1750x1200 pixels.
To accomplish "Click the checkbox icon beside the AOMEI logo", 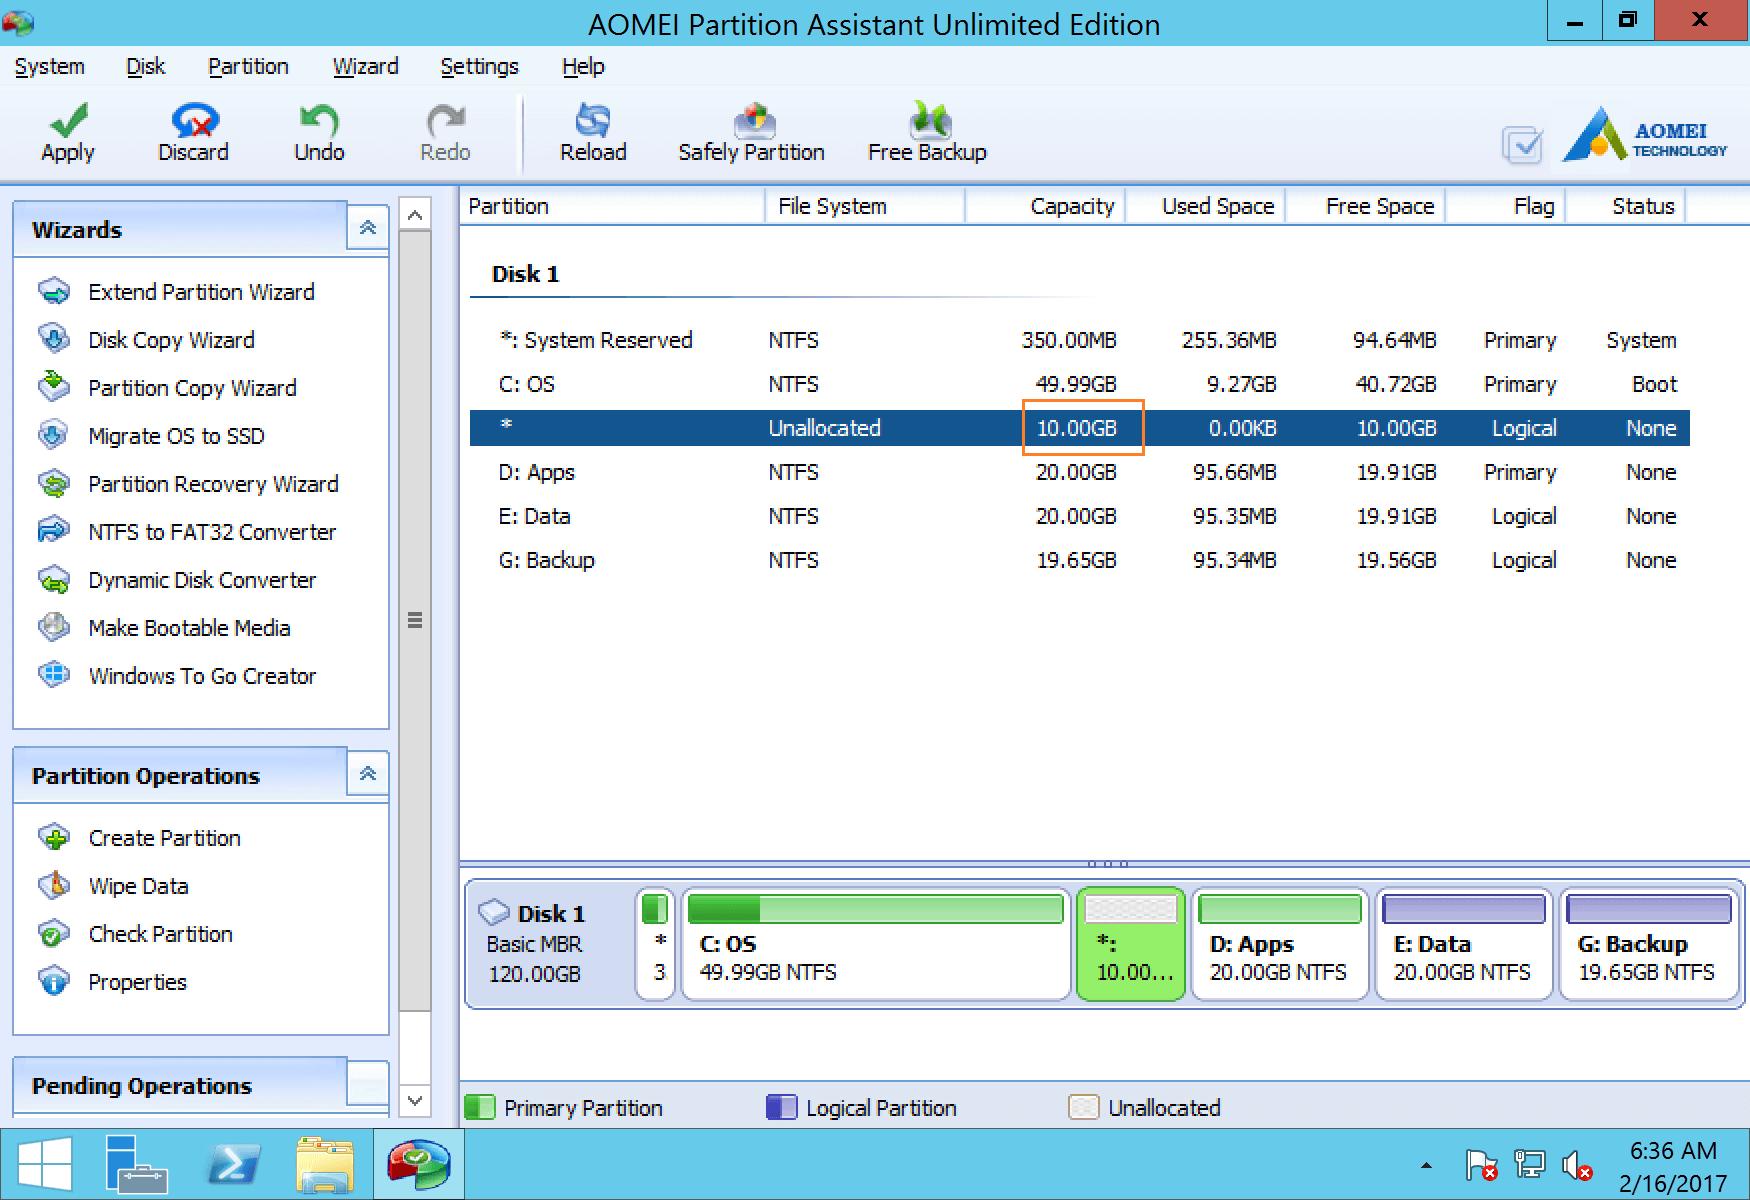I will pos(1522,146).
